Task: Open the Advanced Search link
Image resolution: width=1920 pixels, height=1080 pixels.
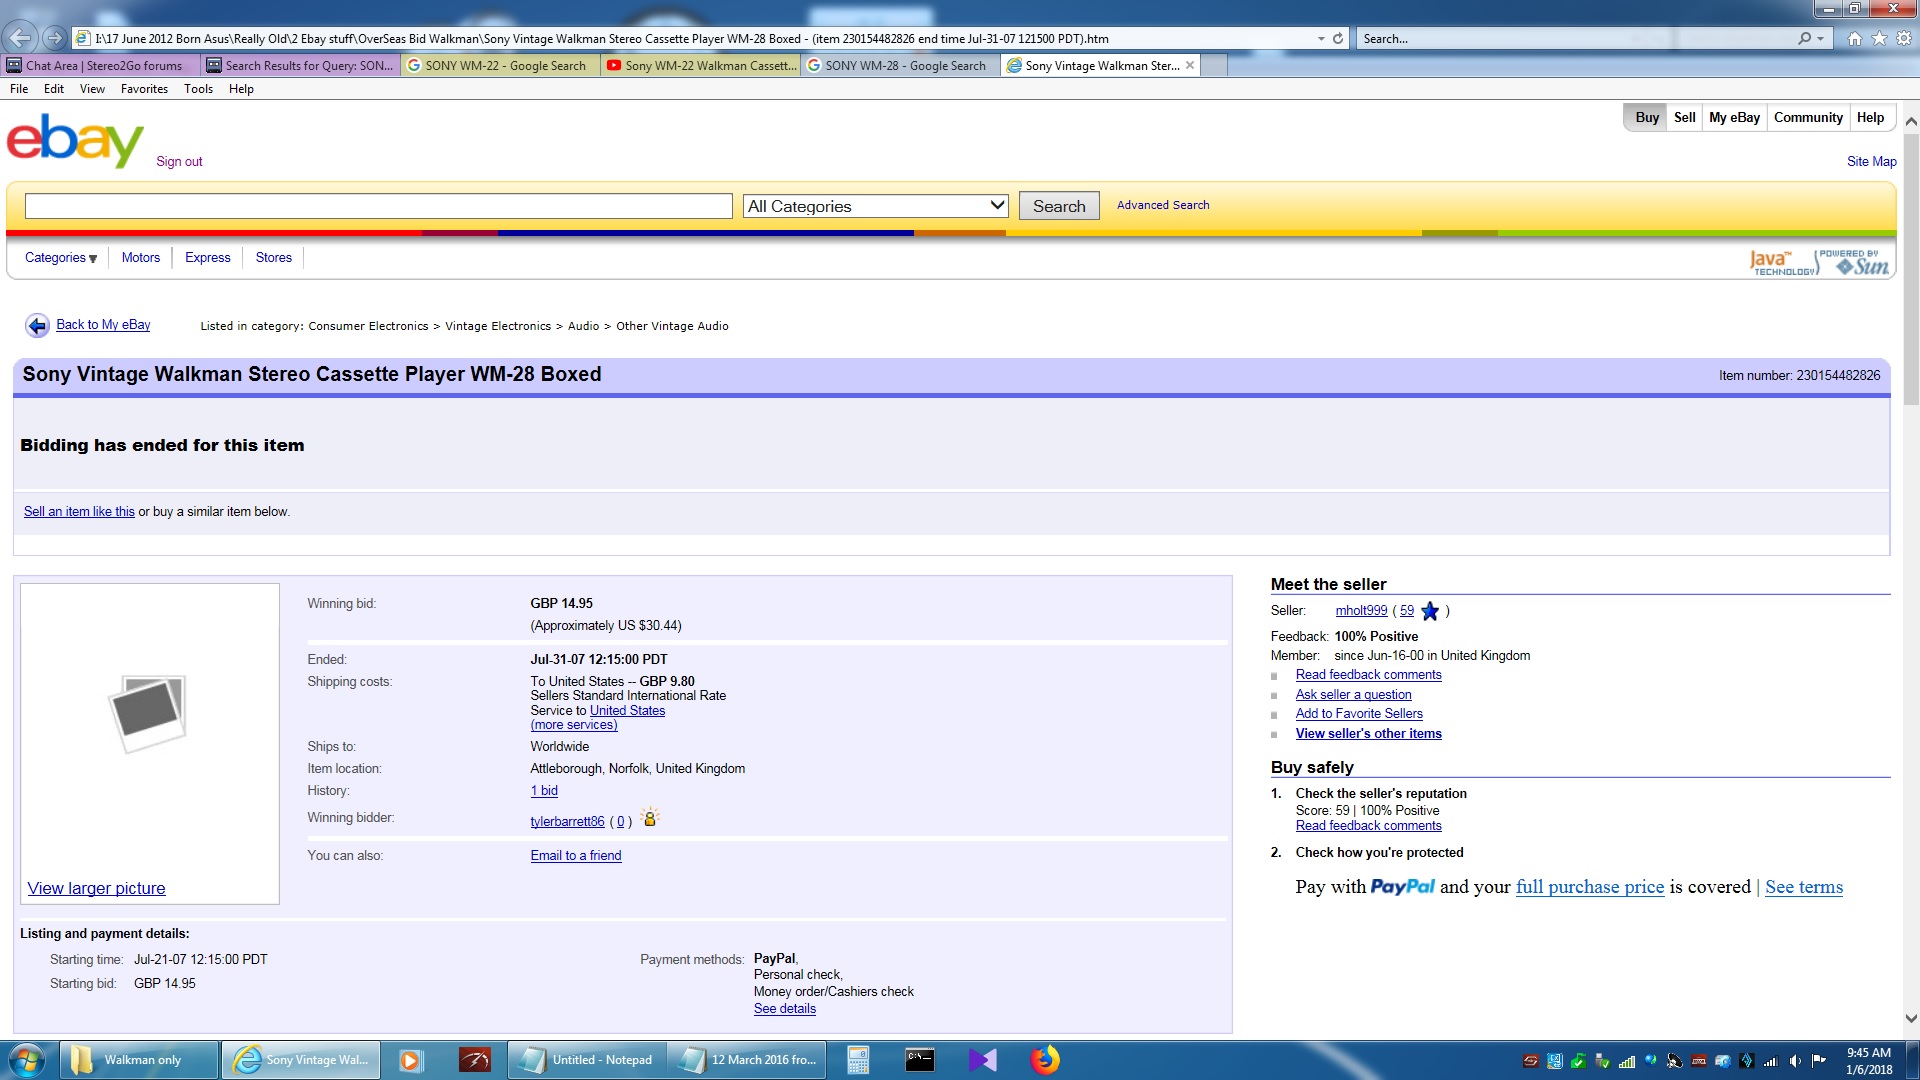Action: pyautogui.click(x=1163, y=205)
